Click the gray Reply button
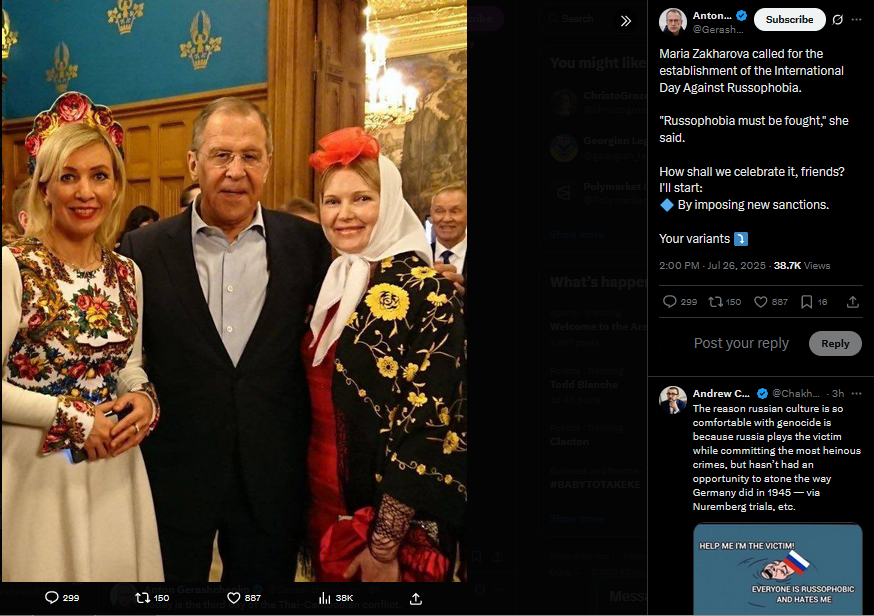 pos(835,343)
